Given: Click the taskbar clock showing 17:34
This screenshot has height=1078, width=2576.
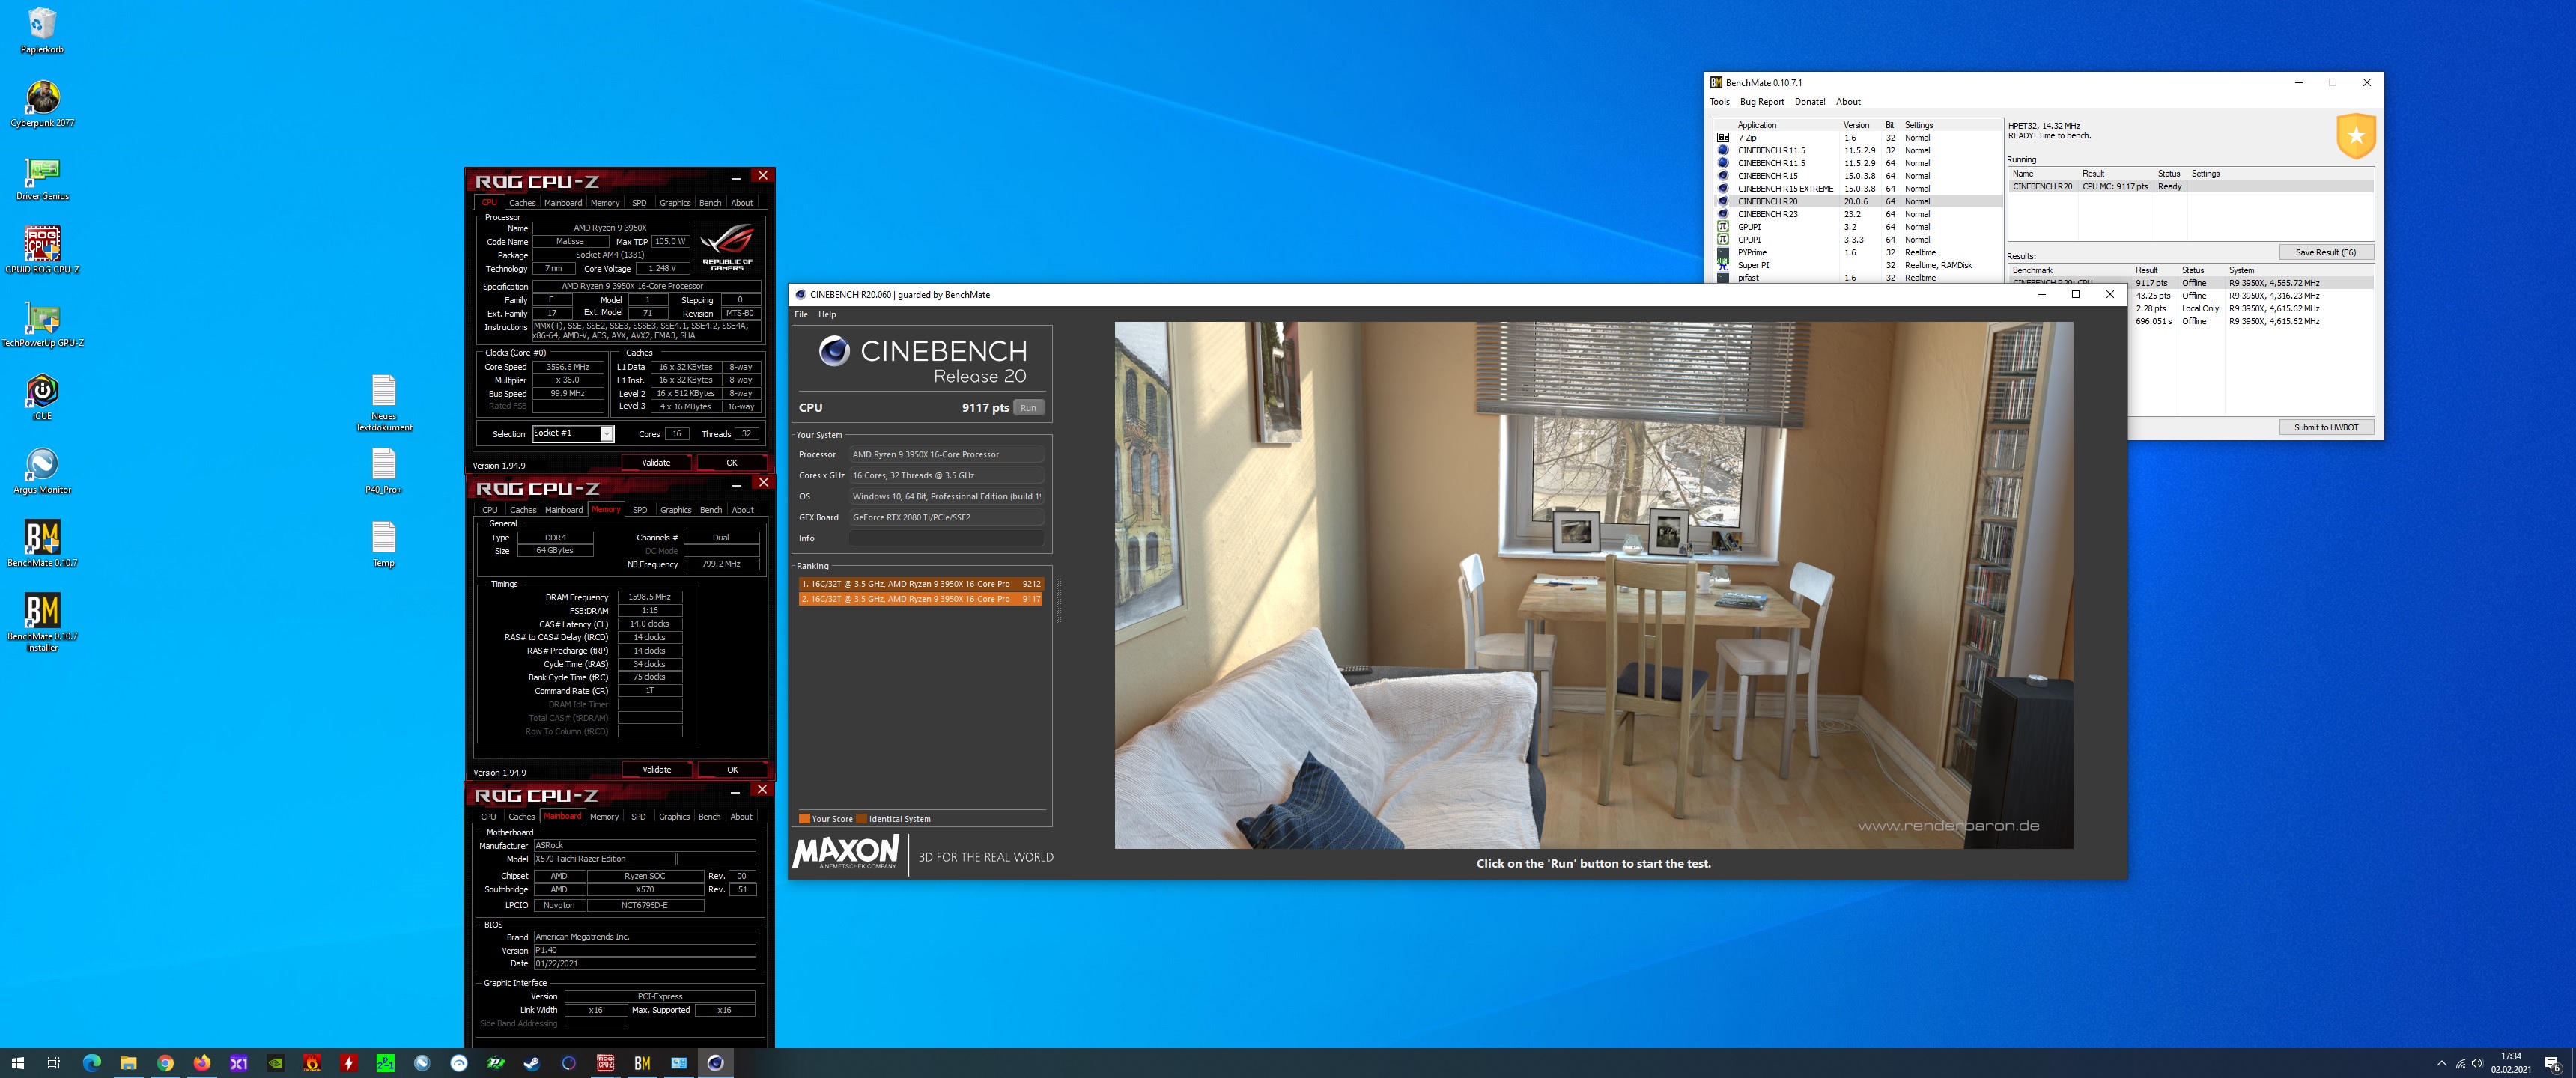Looking at the screenshot, I should tap(2510, 1063).
